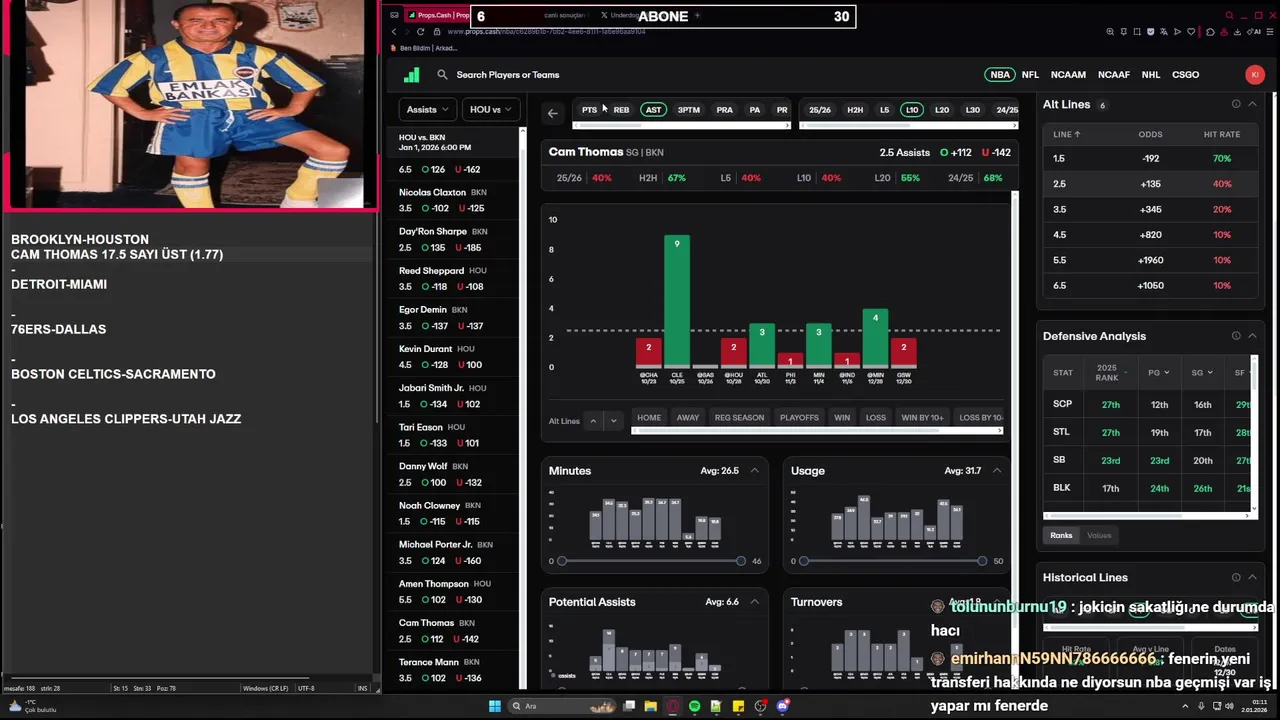Click browser back arrow

394,32
